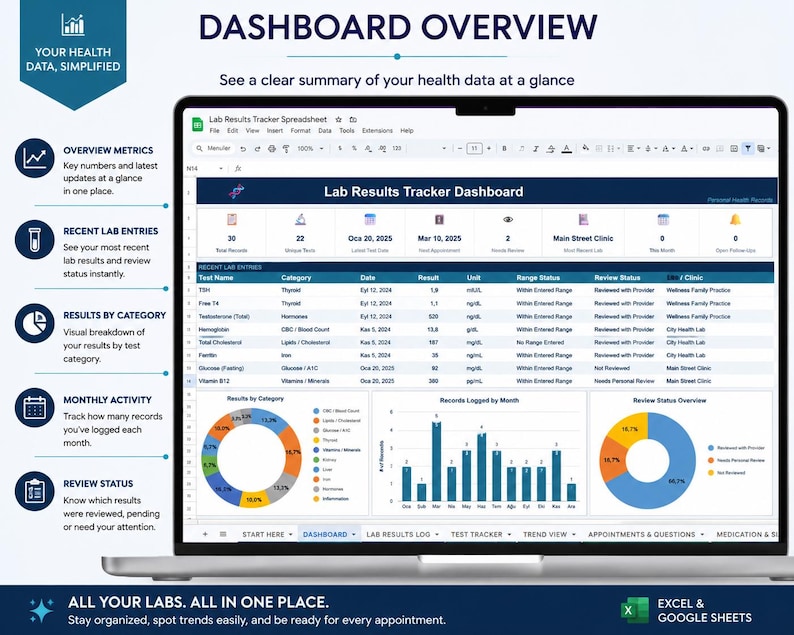Select the Paint format tool

click(x=286, y=149)
